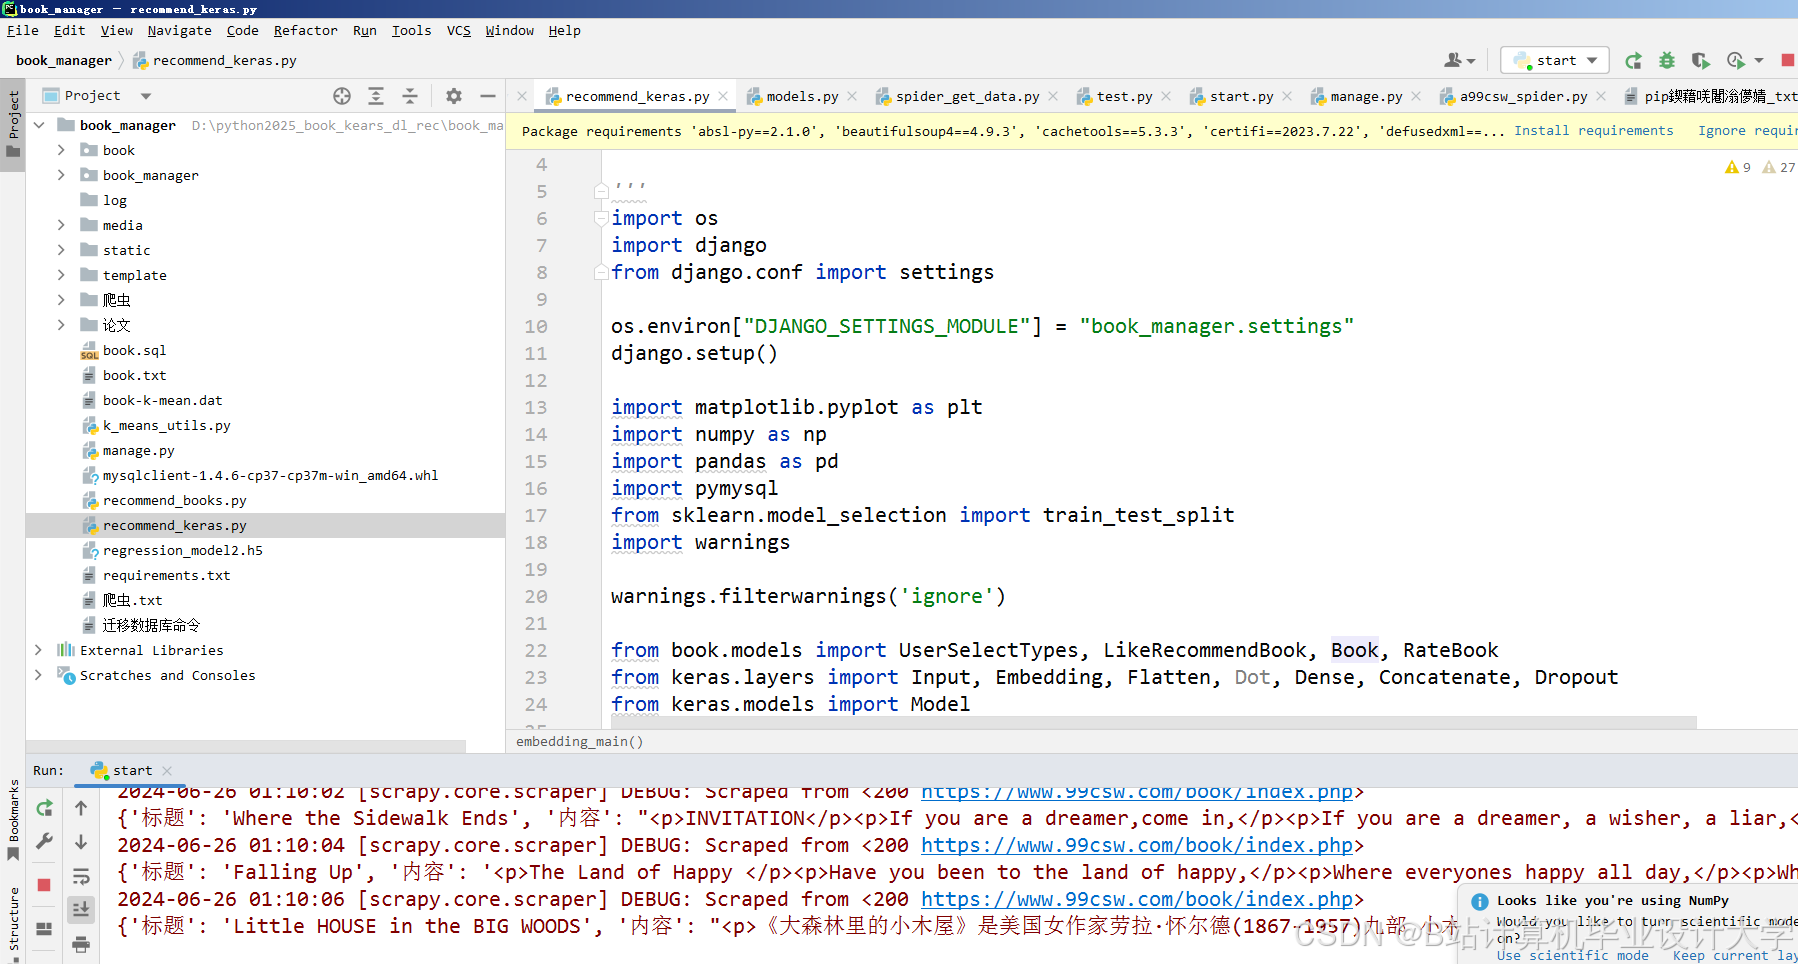This screenshot has height=964, width=1798.
Task: Close the recommend_keras.py tab
Action: pos(723,96)
